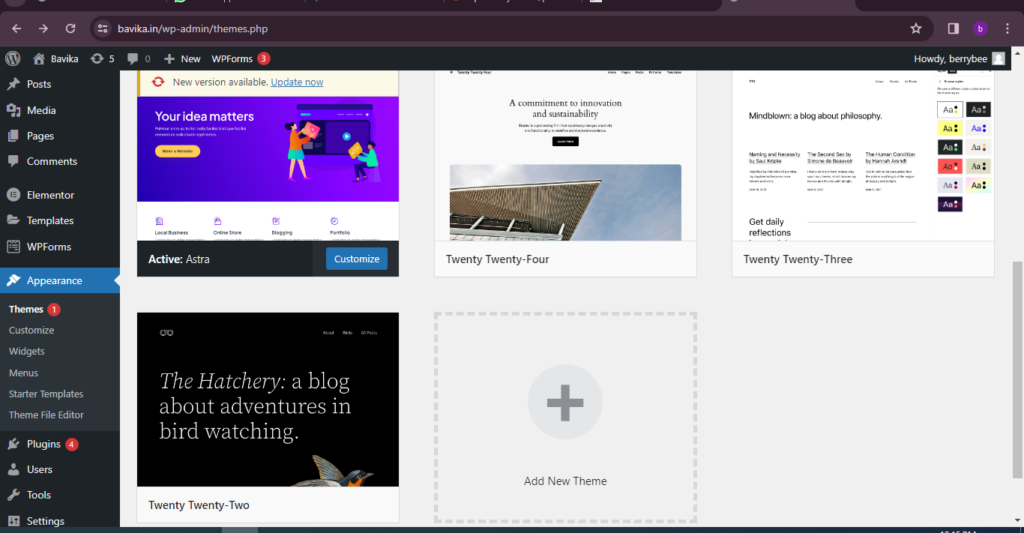The height and width of the screenshot is (533, 1024).
Task: Open the Chrome profile avatar
Action: 980,29
